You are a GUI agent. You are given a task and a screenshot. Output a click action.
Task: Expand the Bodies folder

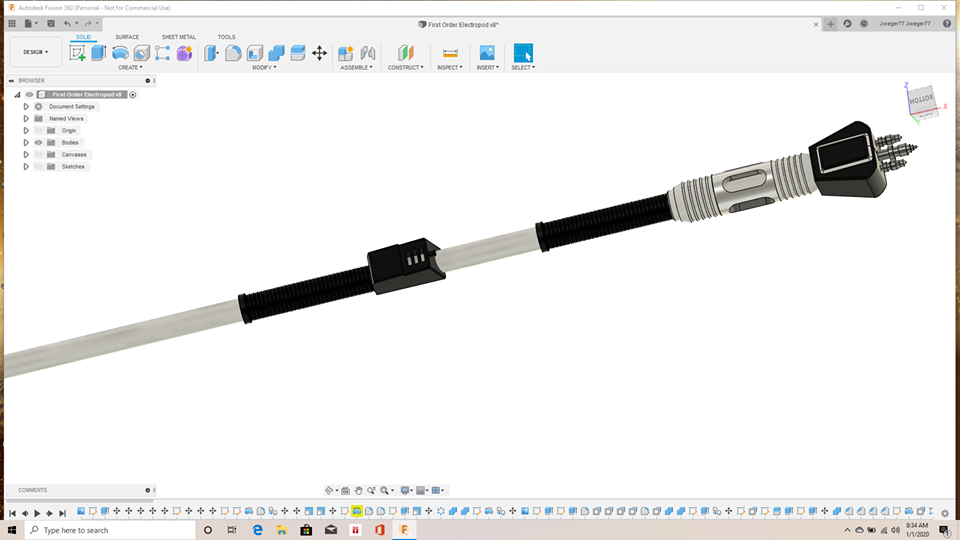click(26, 143)
